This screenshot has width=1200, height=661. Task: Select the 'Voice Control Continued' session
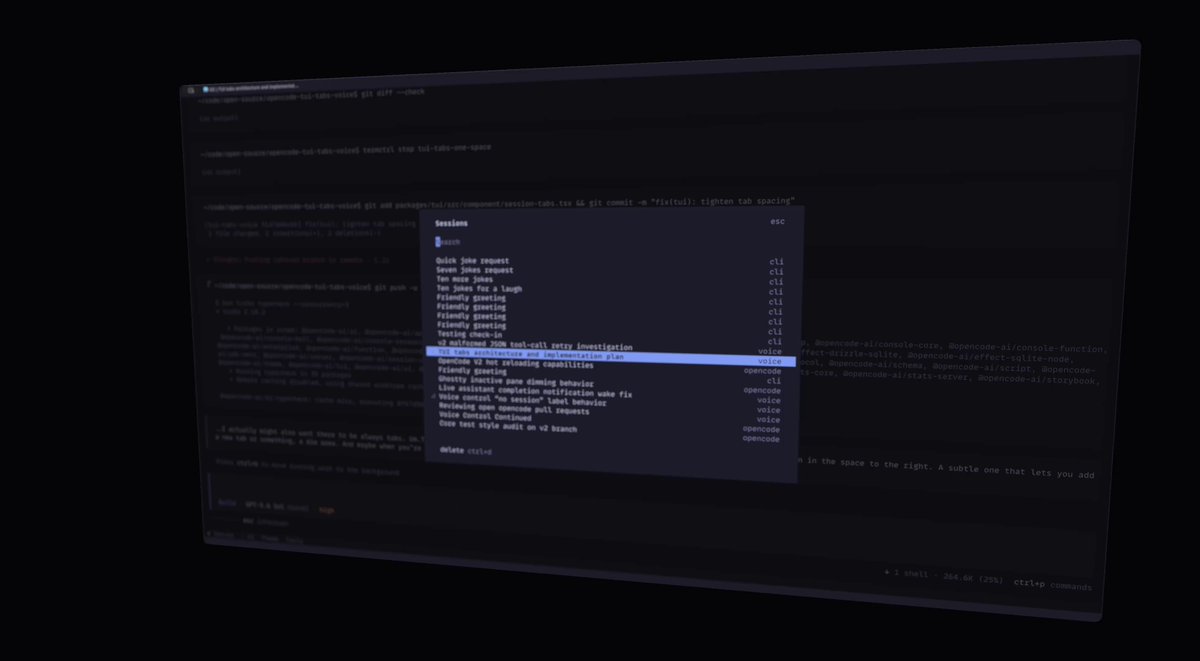coord(610,420)
